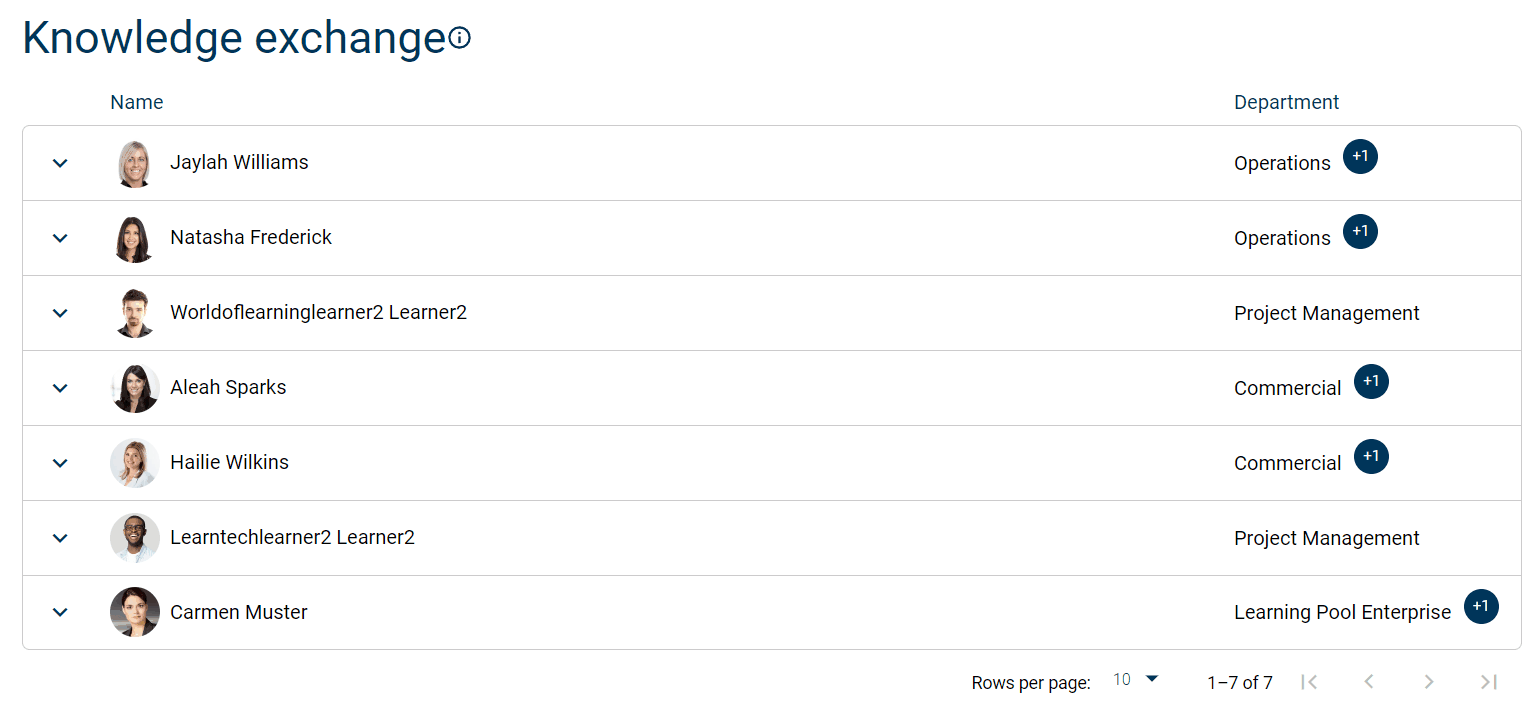
Task: Click Jaylah Williams' +1 department badge
Action: (x=1360, y=157)
